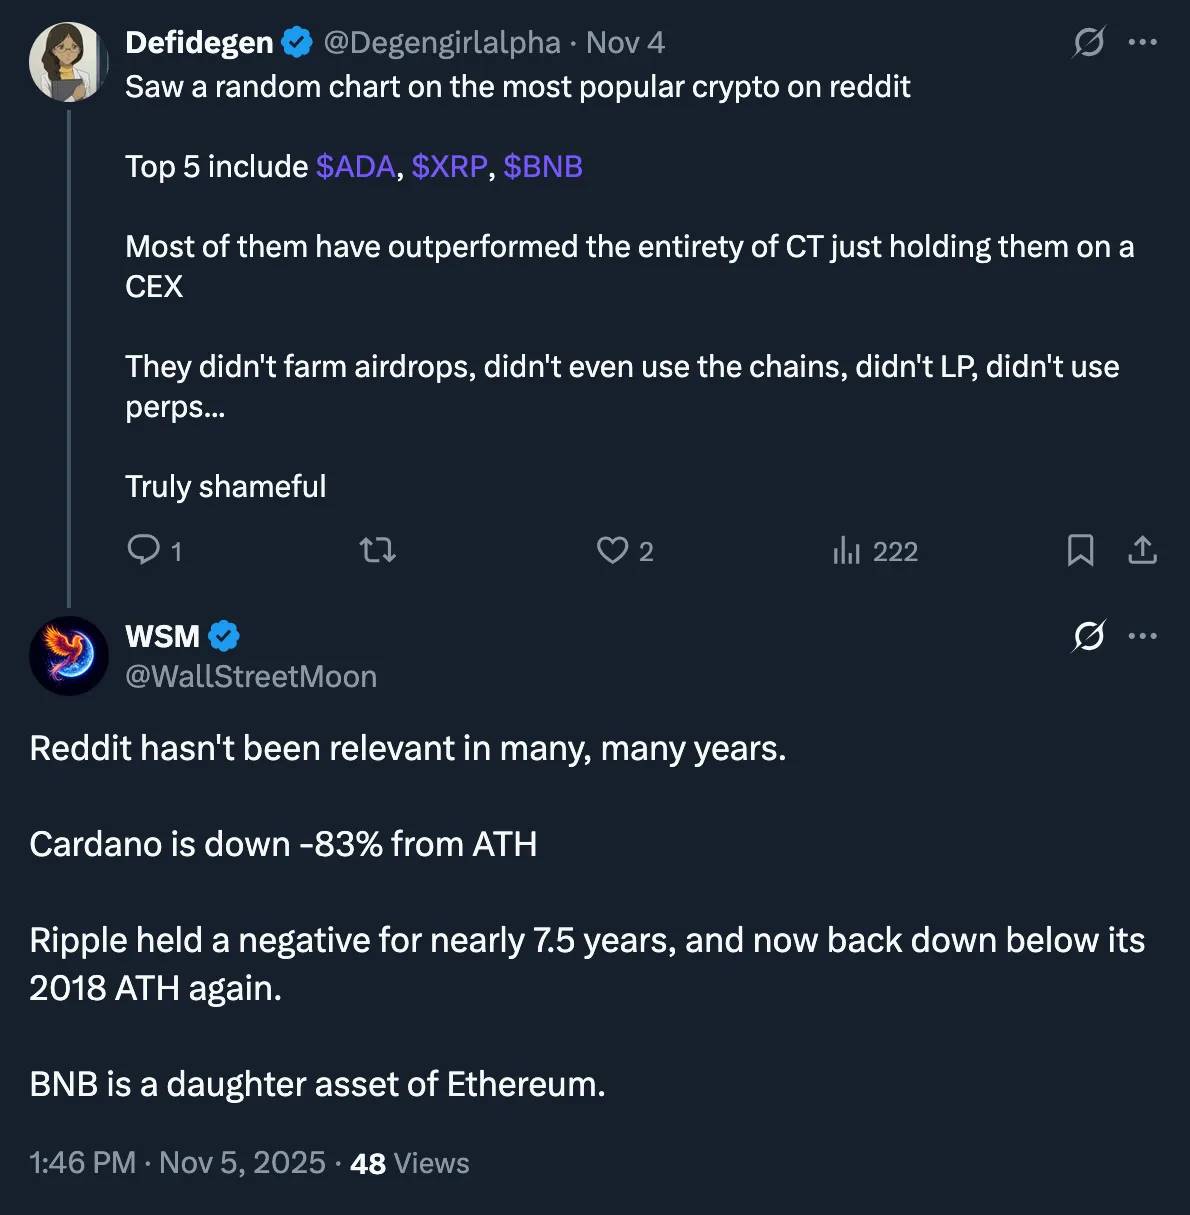
Task: Open the $XRP cashtag link
Action: coord(449,166)
